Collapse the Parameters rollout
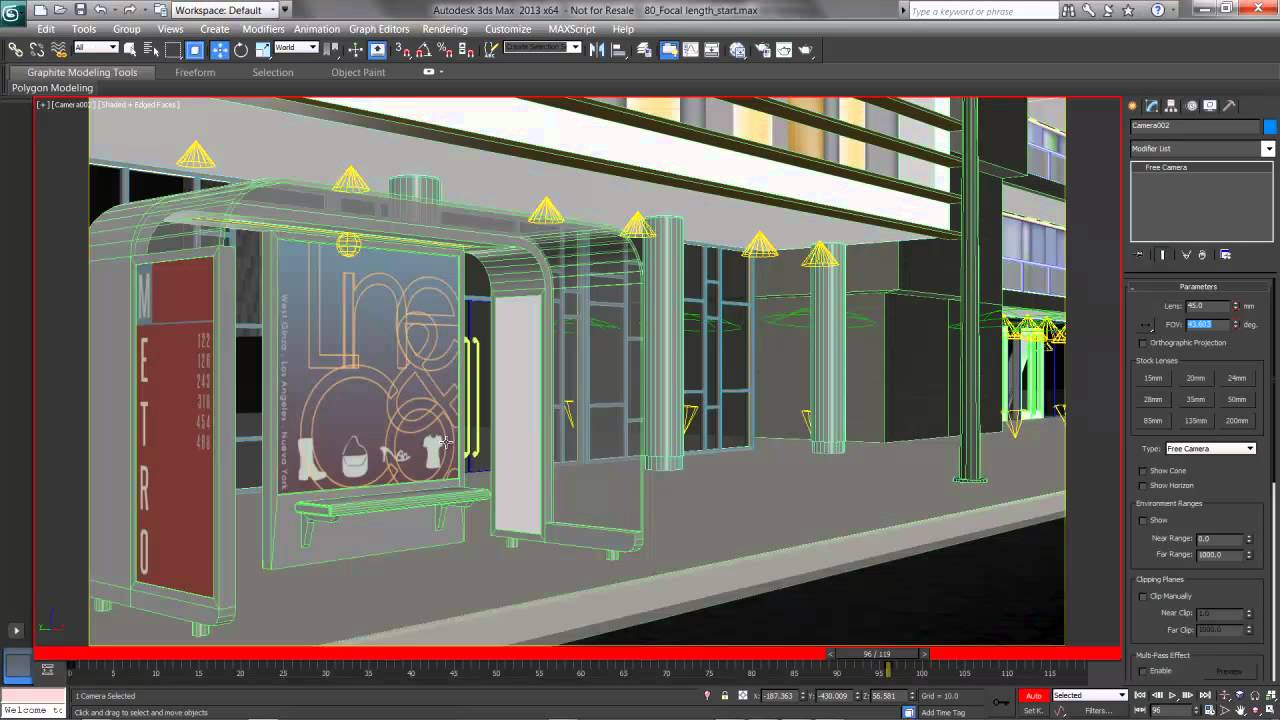This screenshot has width=1280, height=720. coord(1198,287)
